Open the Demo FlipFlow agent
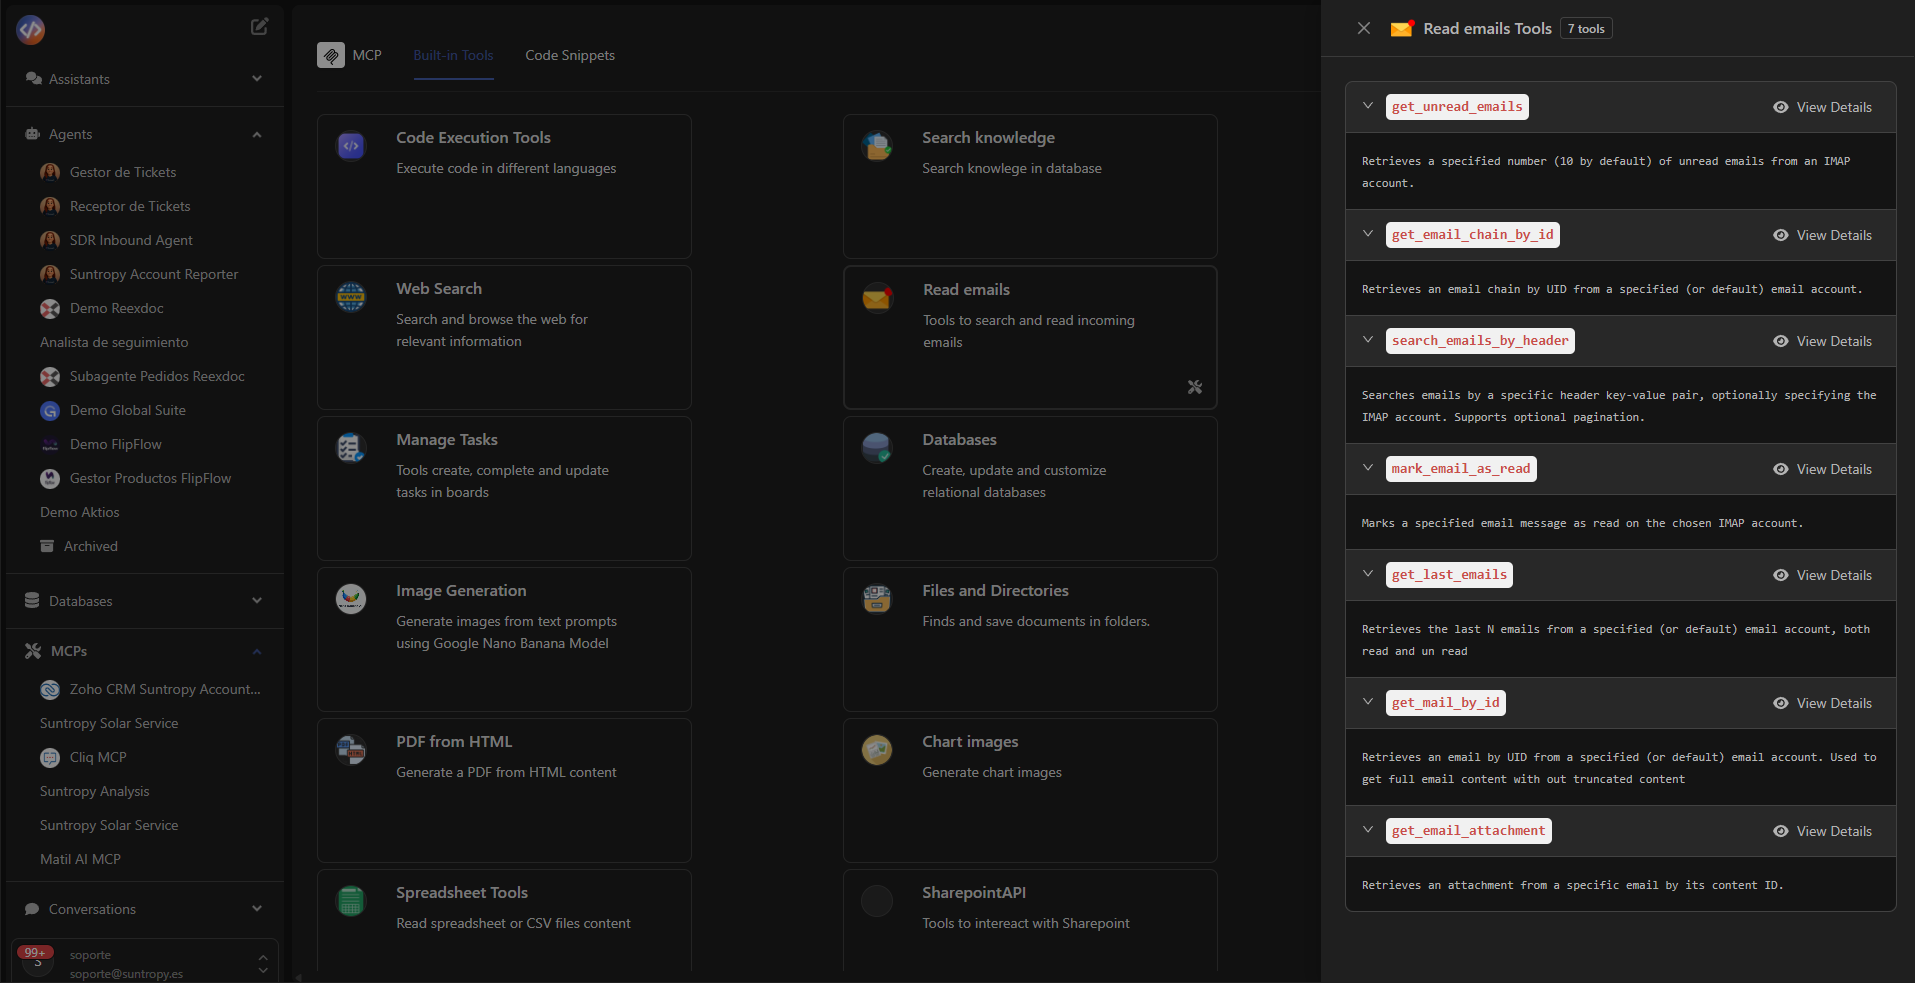Viewport: 1915px width, 983px height. (116, 444)
